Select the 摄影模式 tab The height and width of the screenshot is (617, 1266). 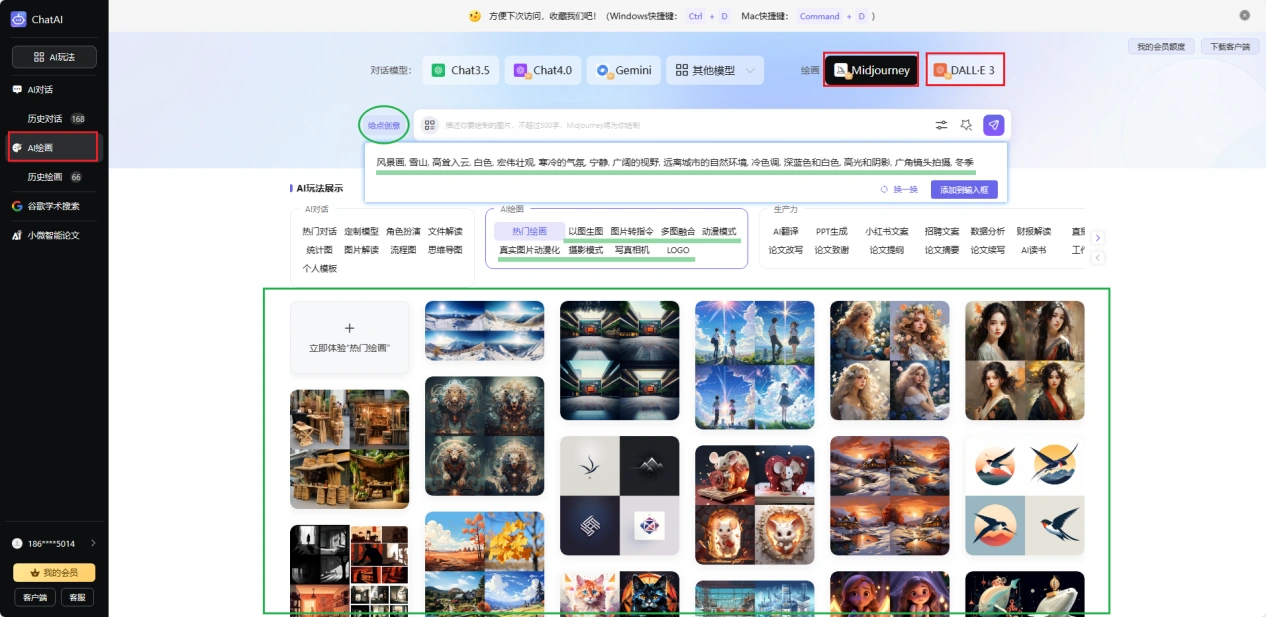pyautogui.click(x=586, y=250)
